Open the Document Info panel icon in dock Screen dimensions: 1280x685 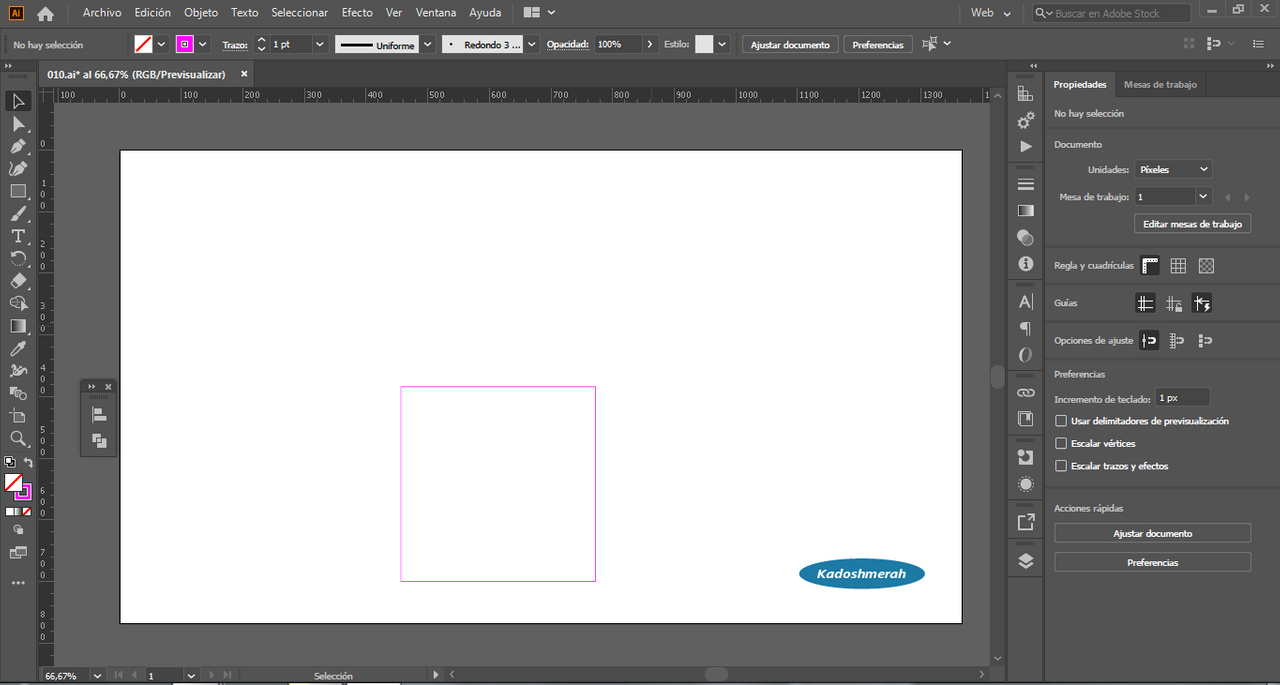pyautogui.click(x=1025, y=264)
